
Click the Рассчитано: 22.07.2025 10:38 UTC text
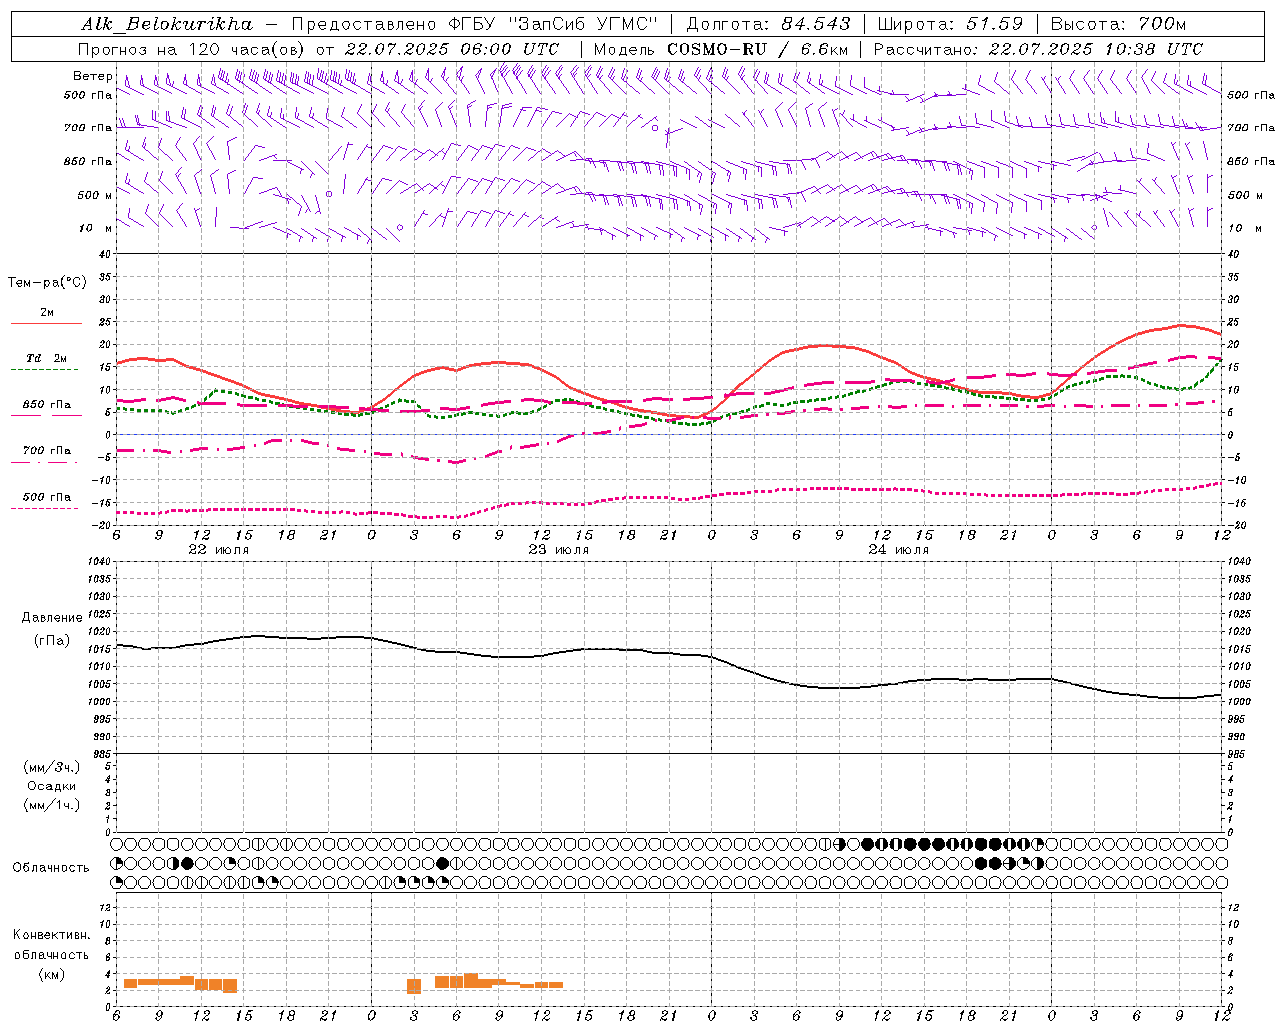click(x=1039, y=49)
